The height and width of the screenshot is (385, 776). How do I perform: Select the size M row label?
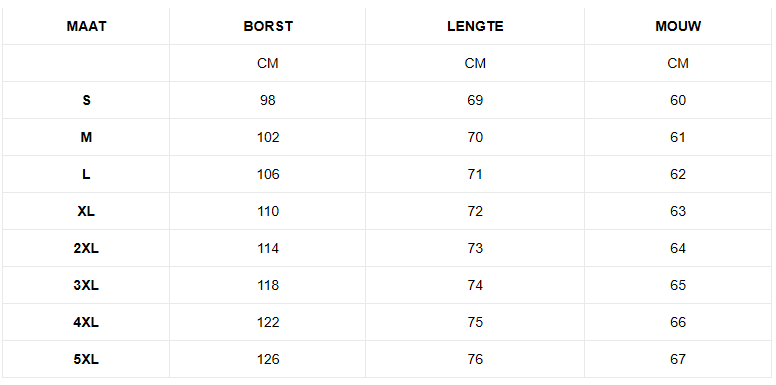(86, 137)
